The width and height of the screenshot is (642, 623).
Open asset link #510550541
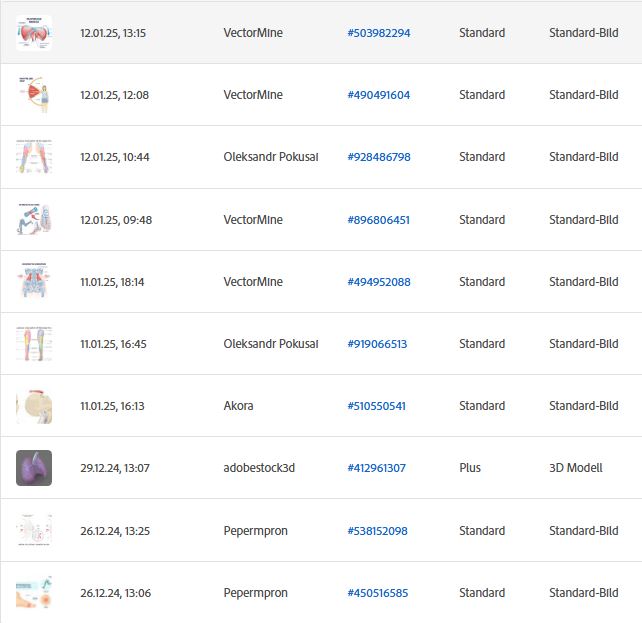[x=376, y=406]
